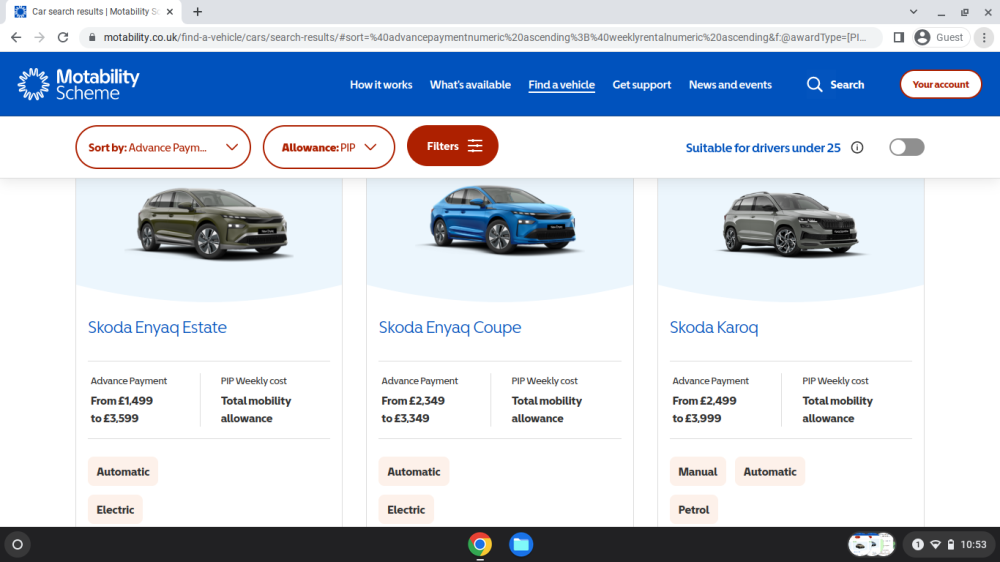Click the Automatic tag on Skoda Karoq

point(770,471)
